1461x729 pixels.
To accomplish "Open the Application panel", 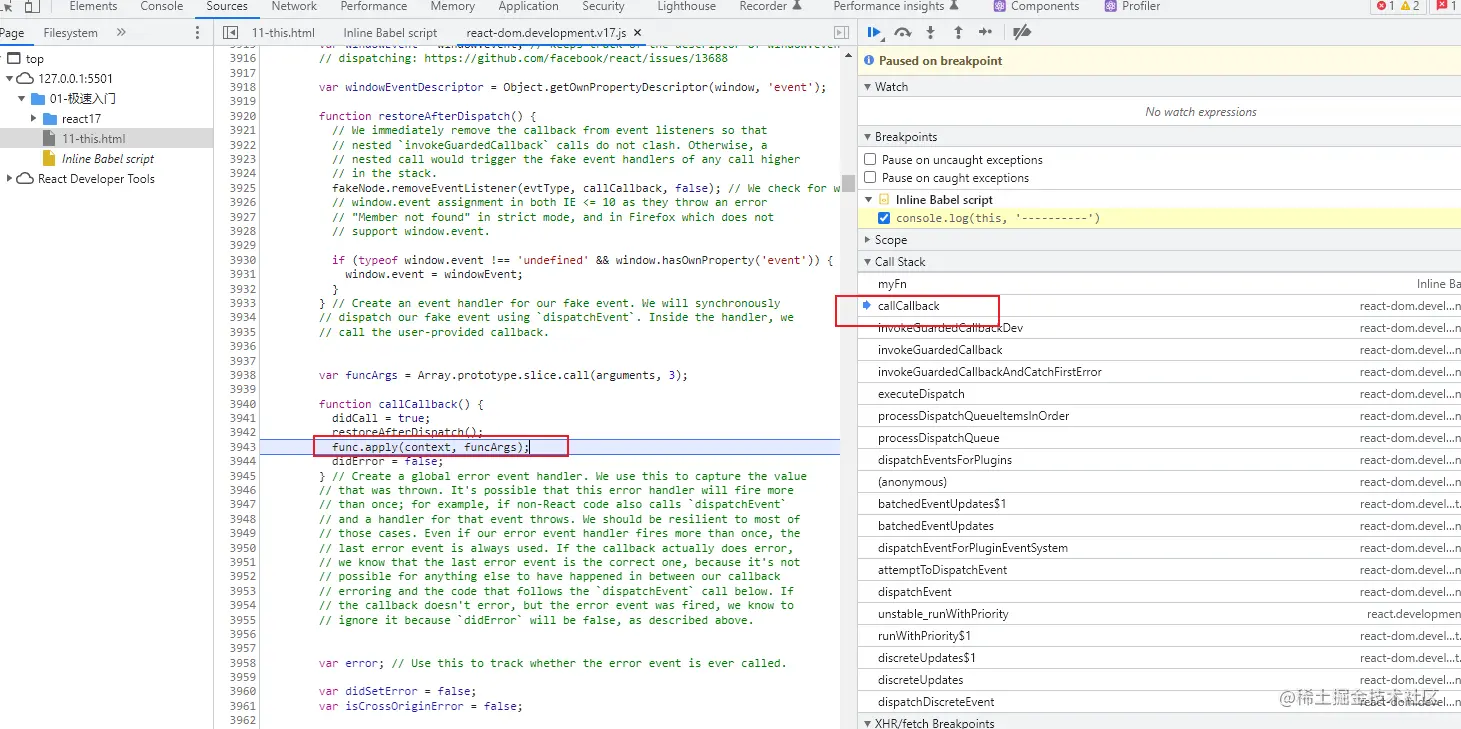I will click(x=528, y=6).
